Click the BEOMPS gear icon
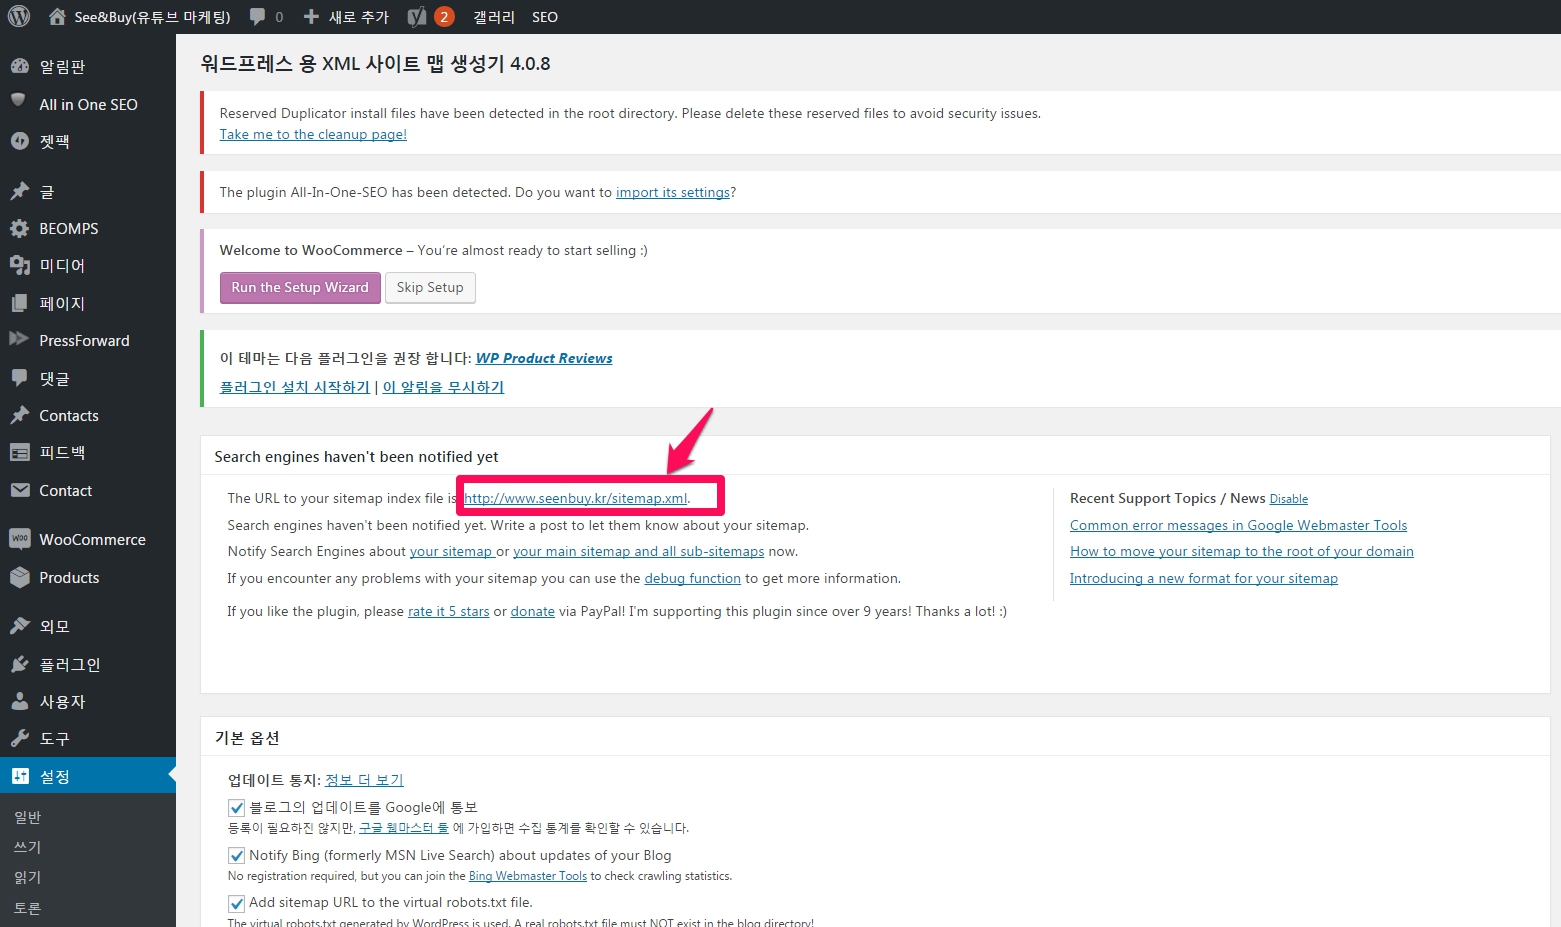This screenshot has height=927, width=1561. (20, 228)
